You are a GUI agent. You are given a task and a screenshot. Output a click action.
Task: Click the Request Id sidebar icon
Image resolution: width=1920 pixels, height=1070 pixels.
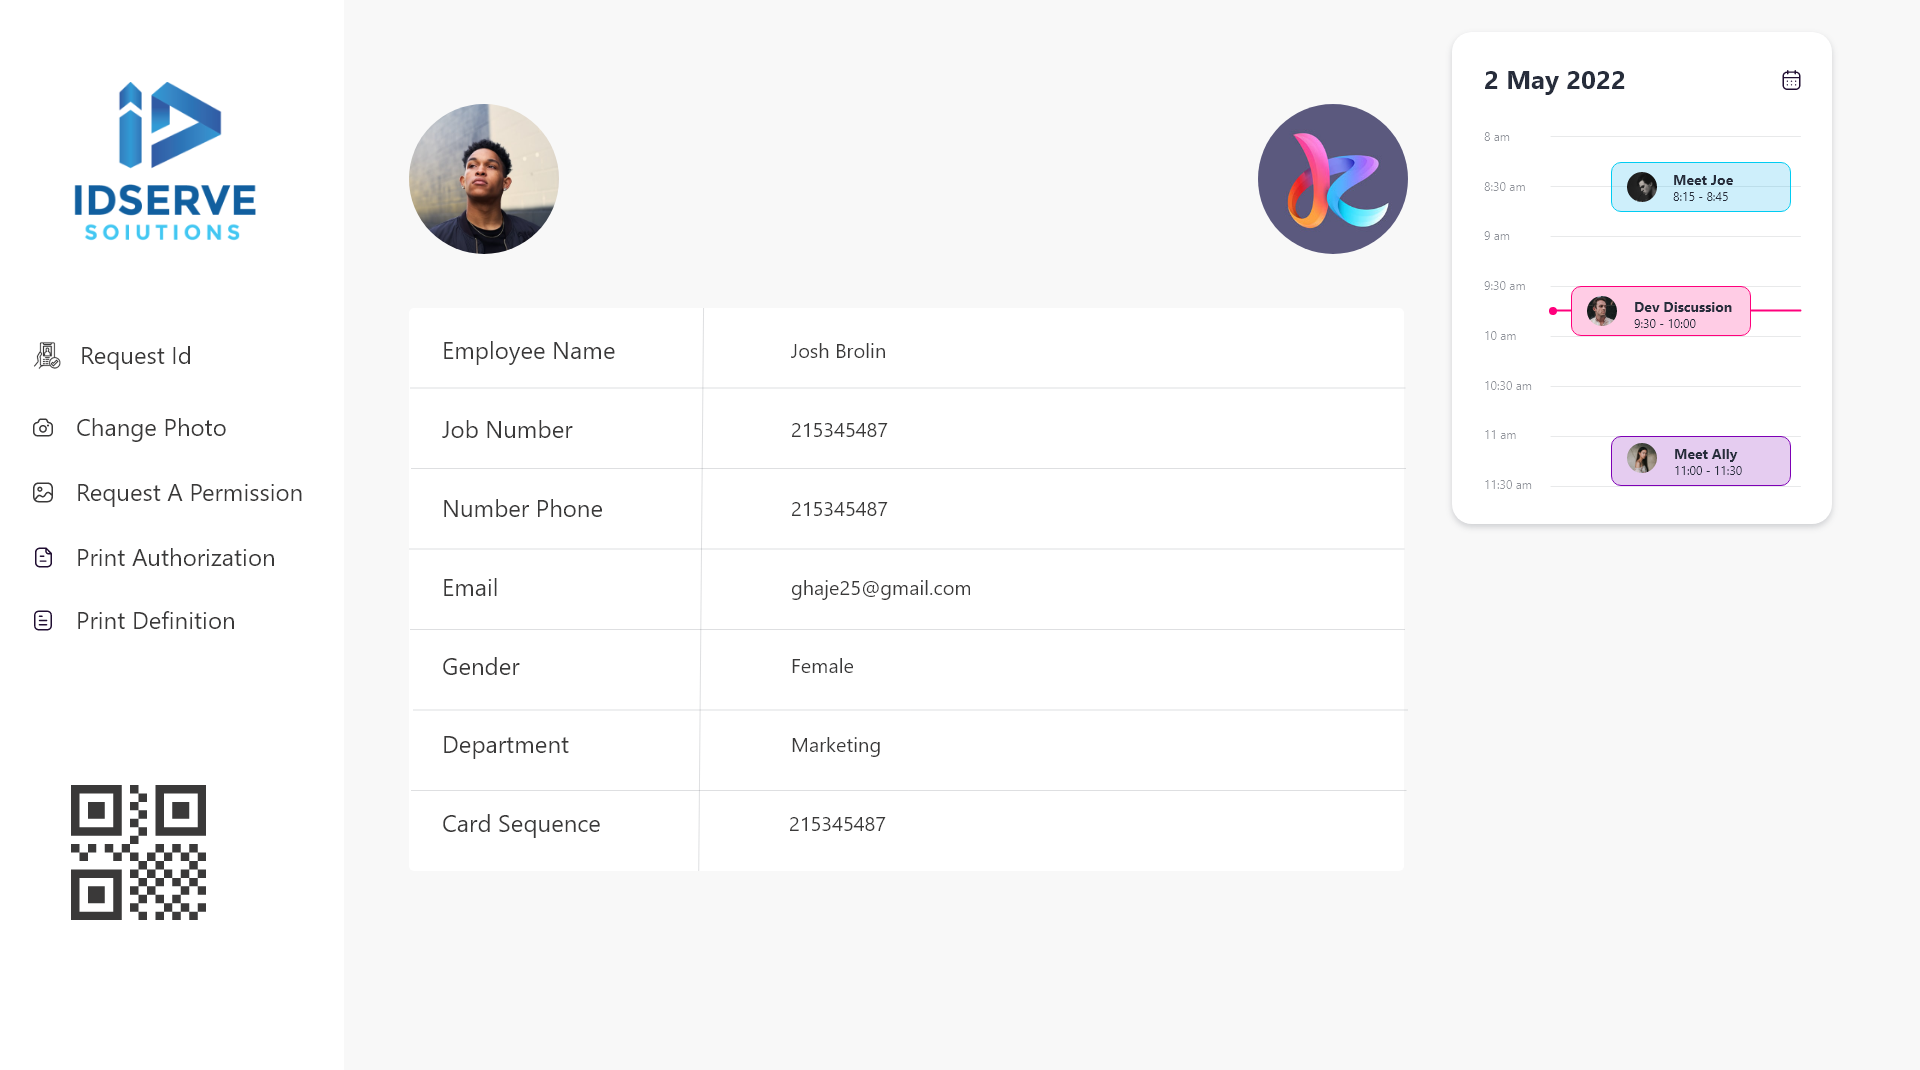click(47, 356)
